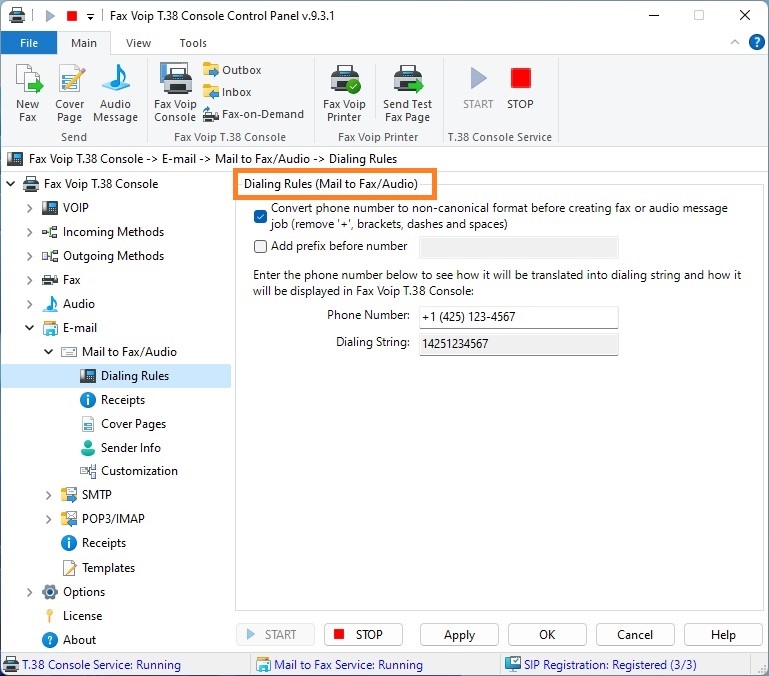Viewport: 769px width, 676px height.
Task: Click the quick-access play arrow in title bar
Action: (x=50, y=16)
